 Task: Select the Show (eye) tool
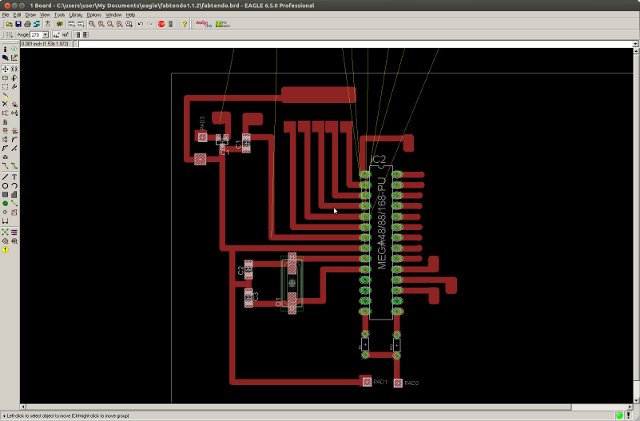click(x=14, y=49)
